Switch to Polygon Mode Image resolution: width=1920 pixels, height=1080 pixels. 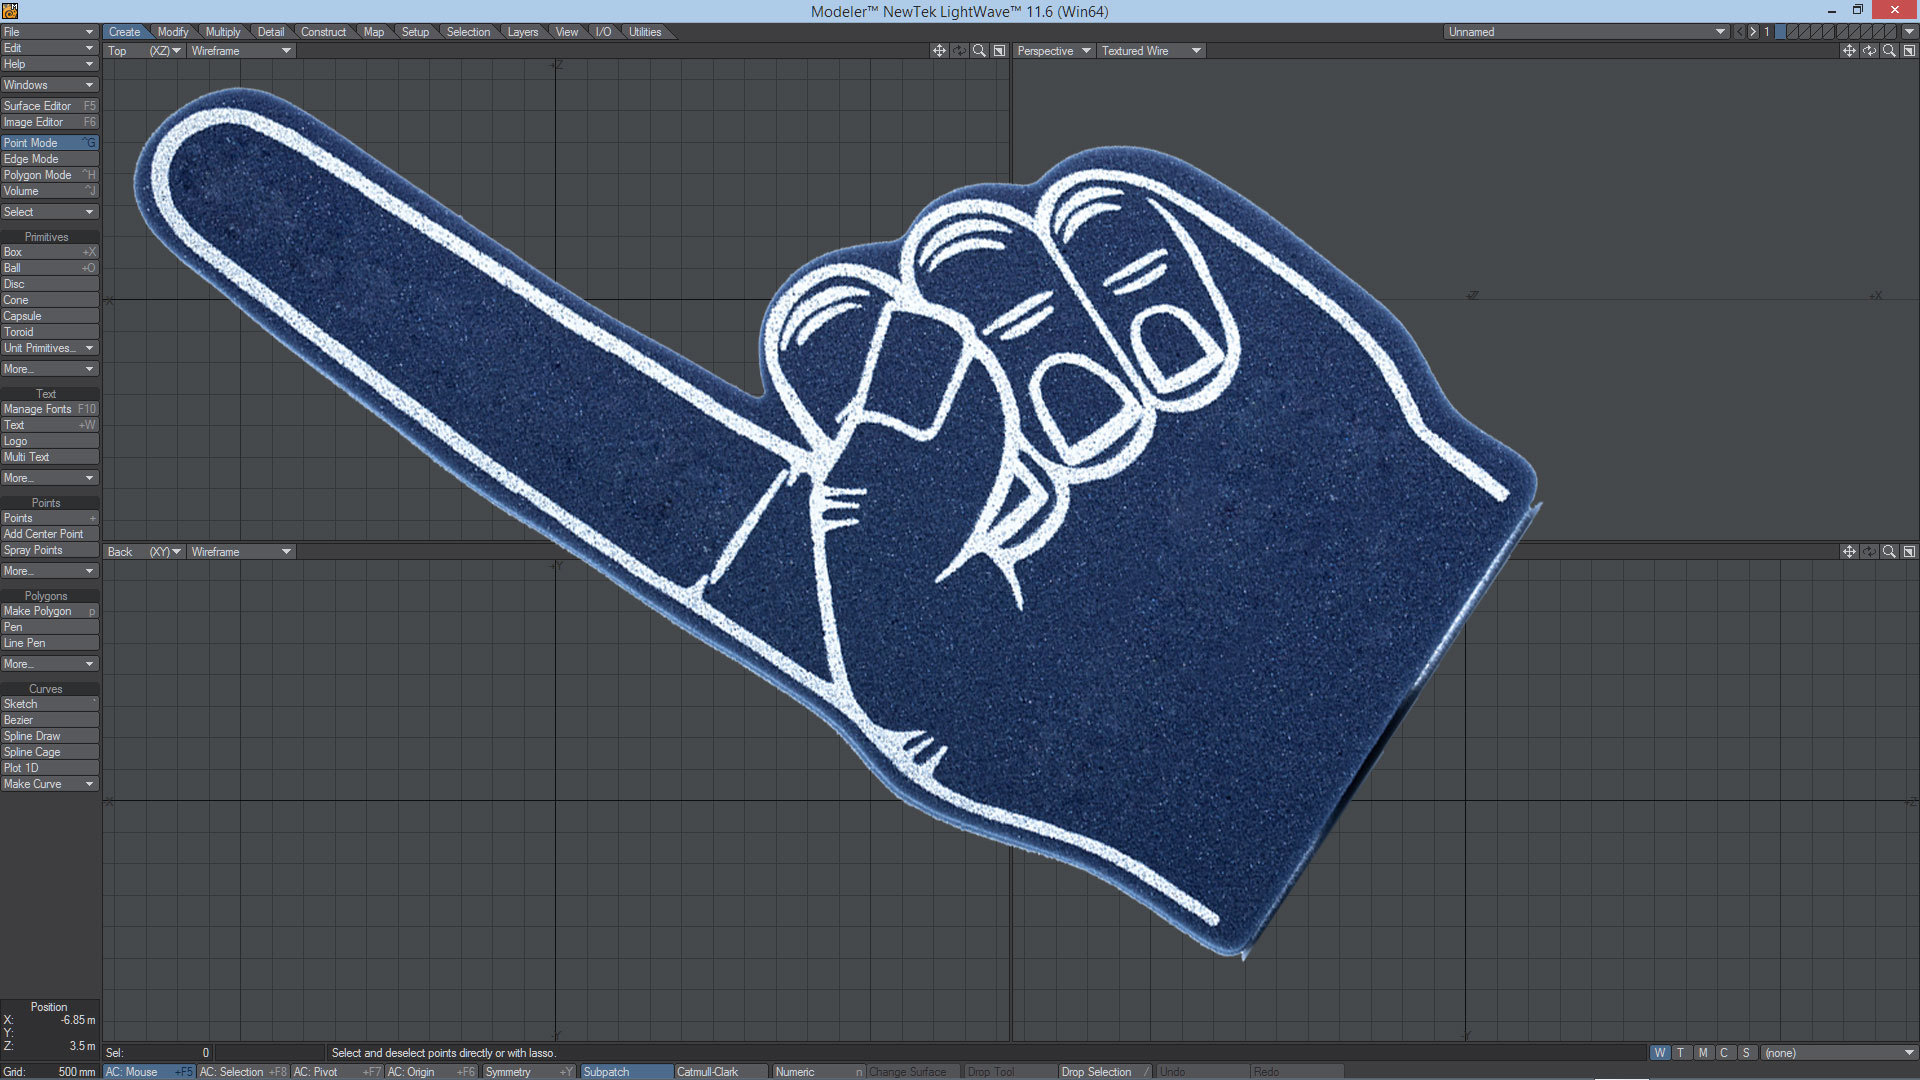pos(49,175)
